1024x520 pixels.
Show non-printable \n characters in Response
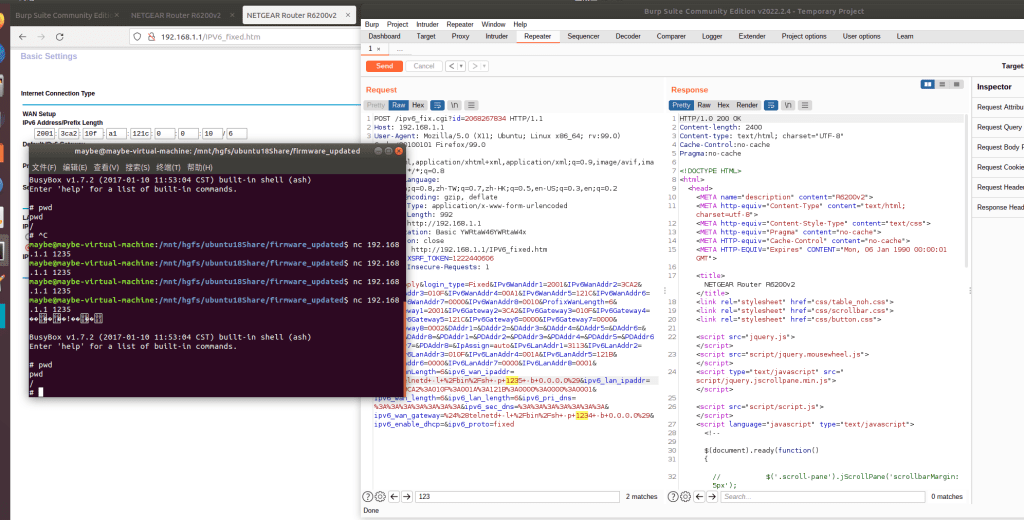tap(788, 105)
